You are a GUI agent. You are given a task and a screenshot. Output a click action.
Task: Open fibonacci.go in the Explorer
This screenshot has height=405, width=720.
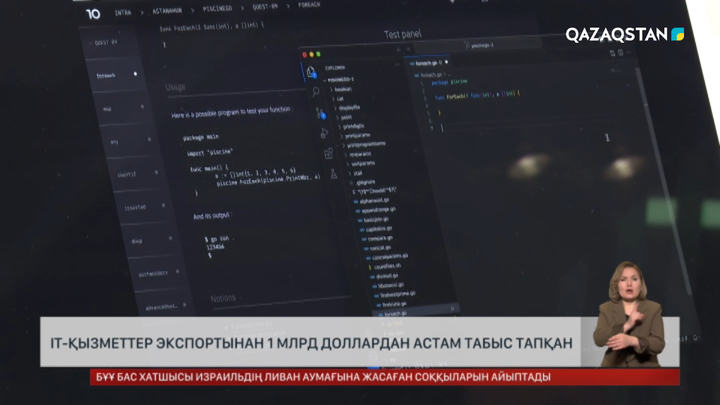pyautogui.click(x=388, y=285)
